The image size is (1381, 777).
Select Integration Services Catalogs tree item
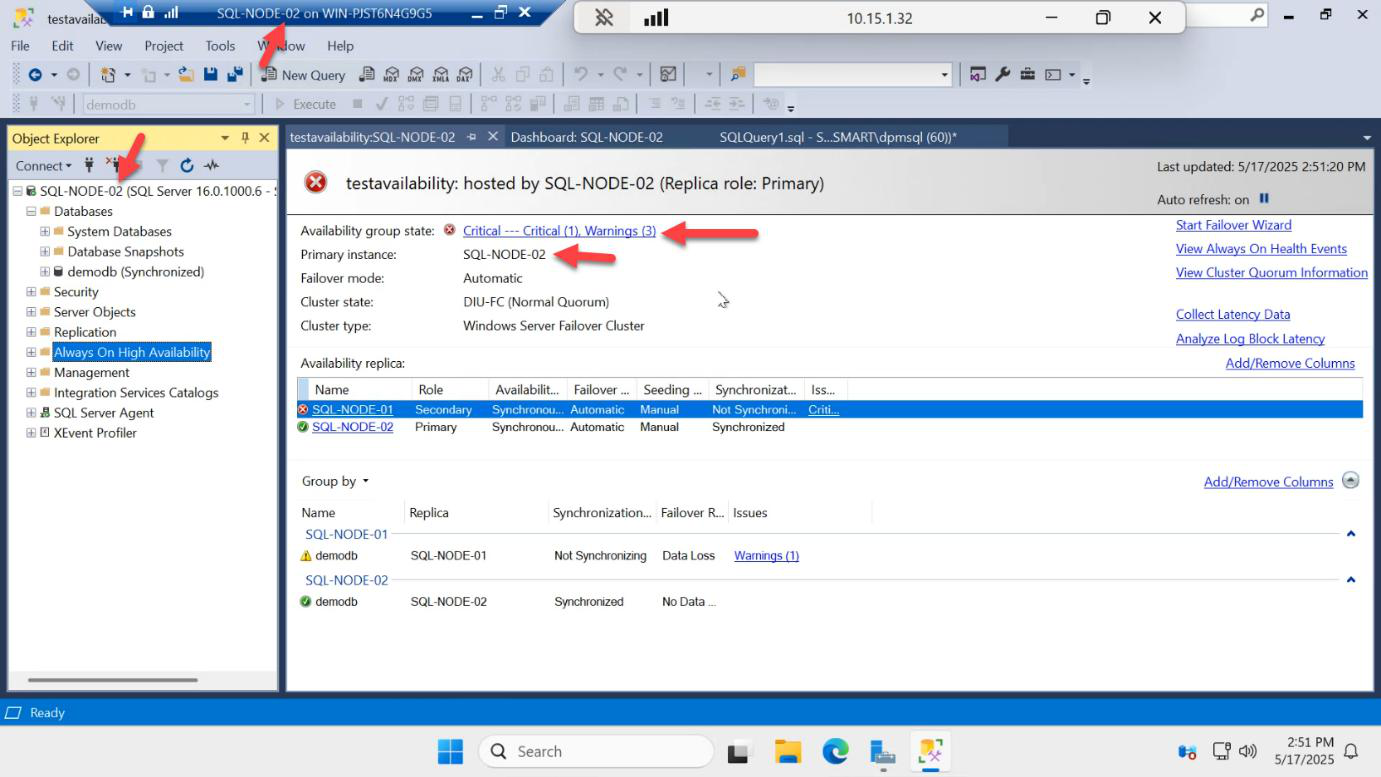coord(136,393)
